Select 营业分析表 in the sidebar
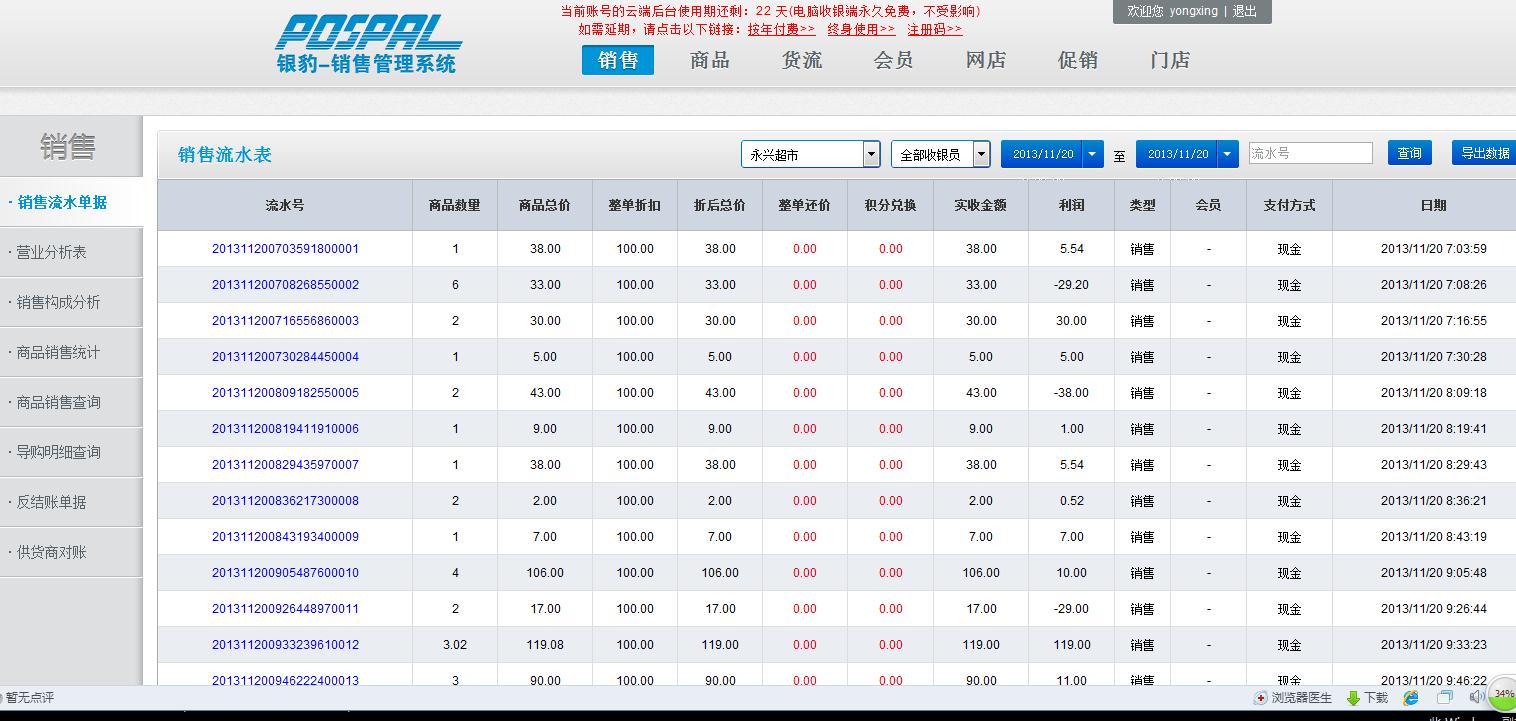The width and height of the screenshot is (1516, 721). click(52, 252)
